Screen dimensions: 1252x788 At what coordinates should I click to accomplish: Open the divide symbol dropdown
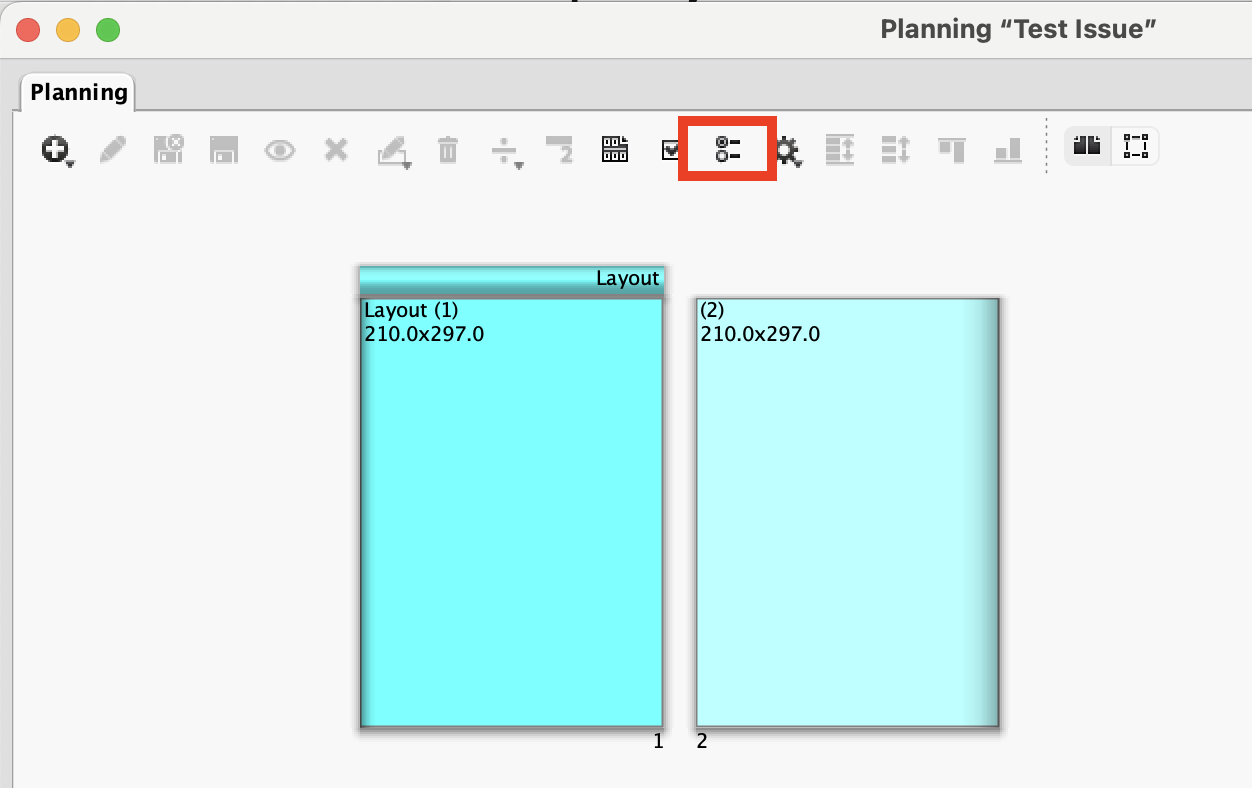[506, 151]
